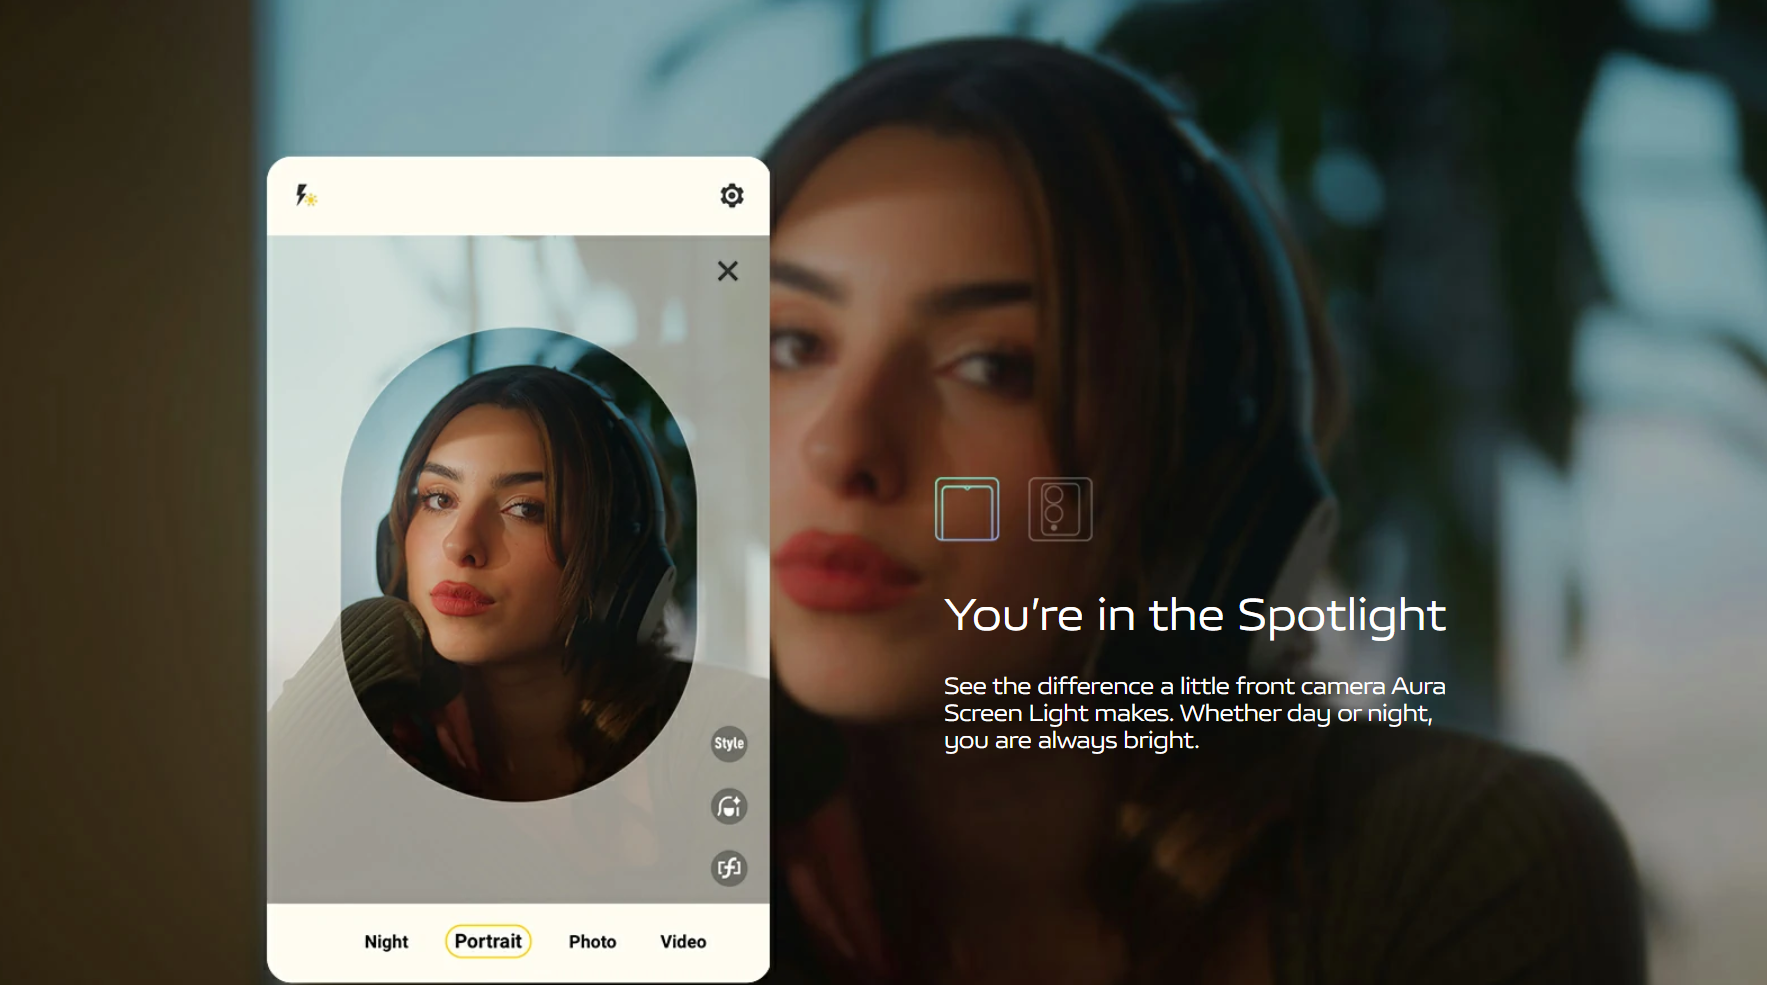Viewport: 1767px width, 985px height.
Task: Tap the aperture f icon
Action: pyautogui.click(x=729, y=868)
